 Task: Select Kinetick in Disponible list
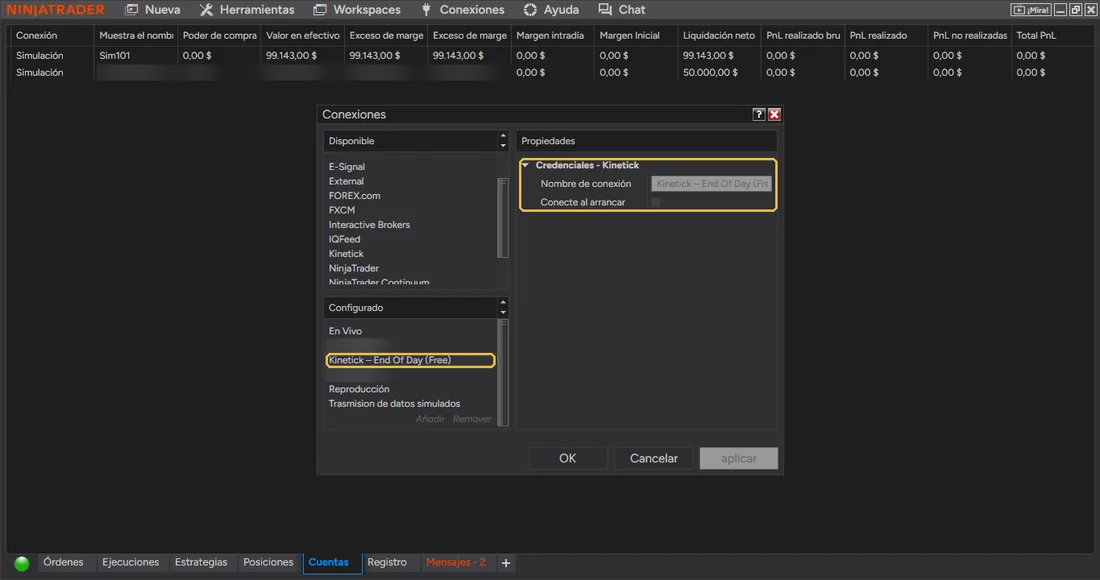346,254
